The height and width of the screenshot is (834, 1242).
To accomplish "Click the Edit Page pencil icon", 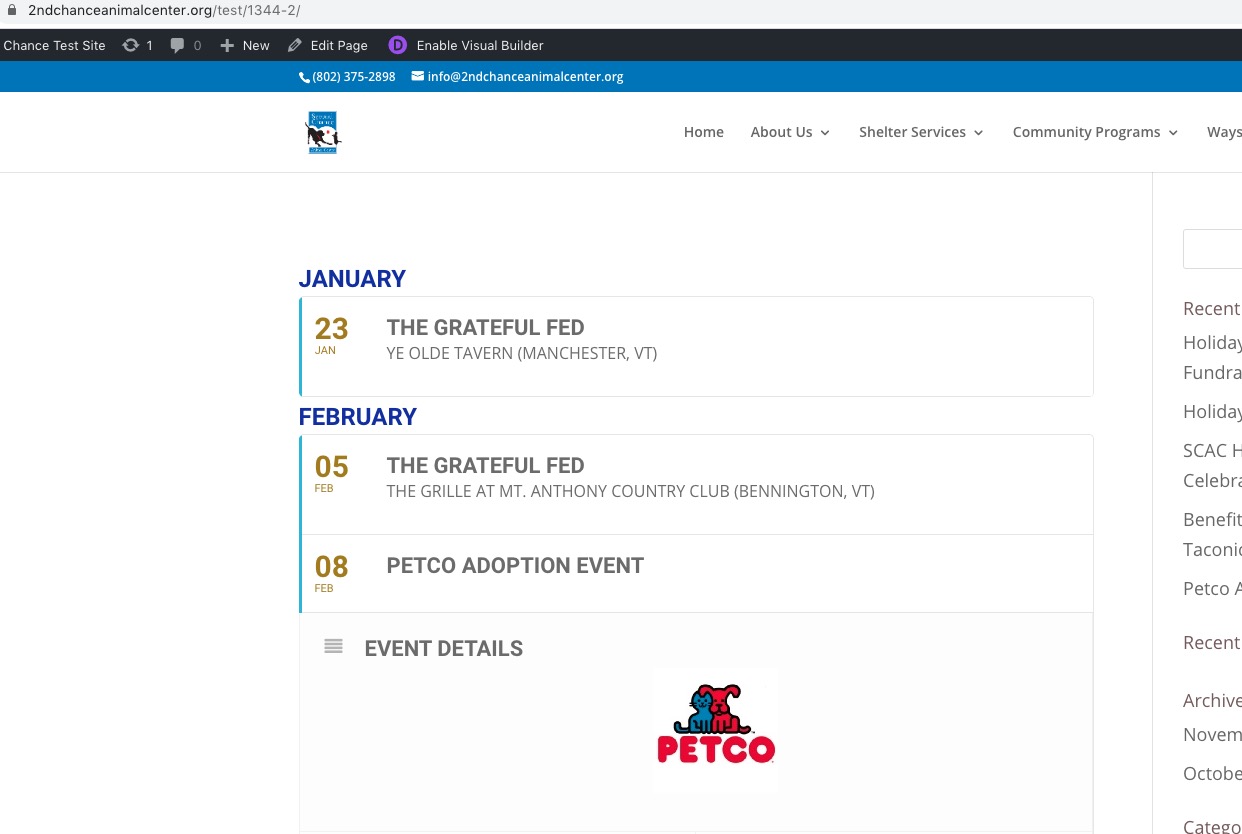I will coord(294,45).
